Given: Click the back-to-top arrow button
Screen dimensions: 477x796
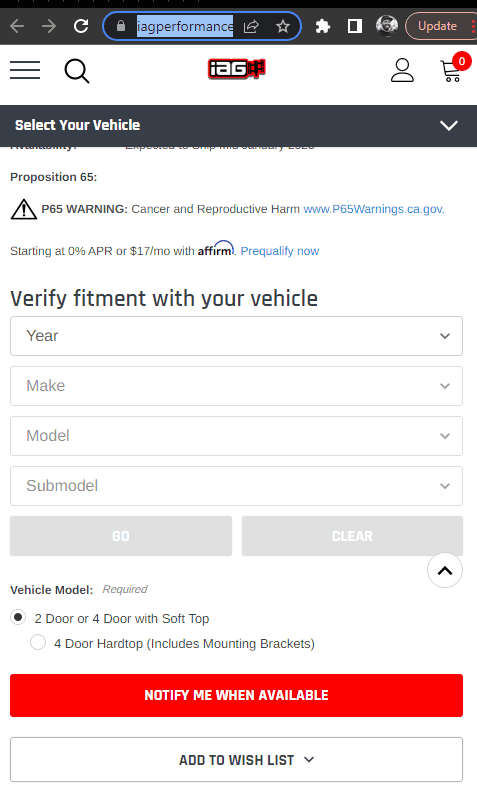Looking at the screenshot, I should pyautogui.click(x=445, y=571).
